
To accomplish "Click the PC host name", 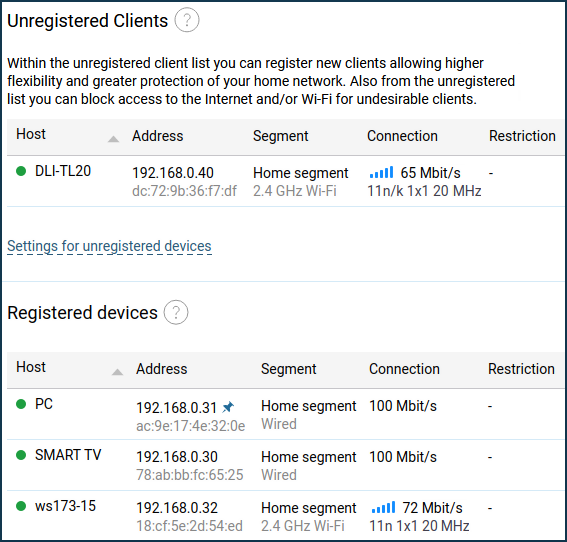I will pos(44,404).
